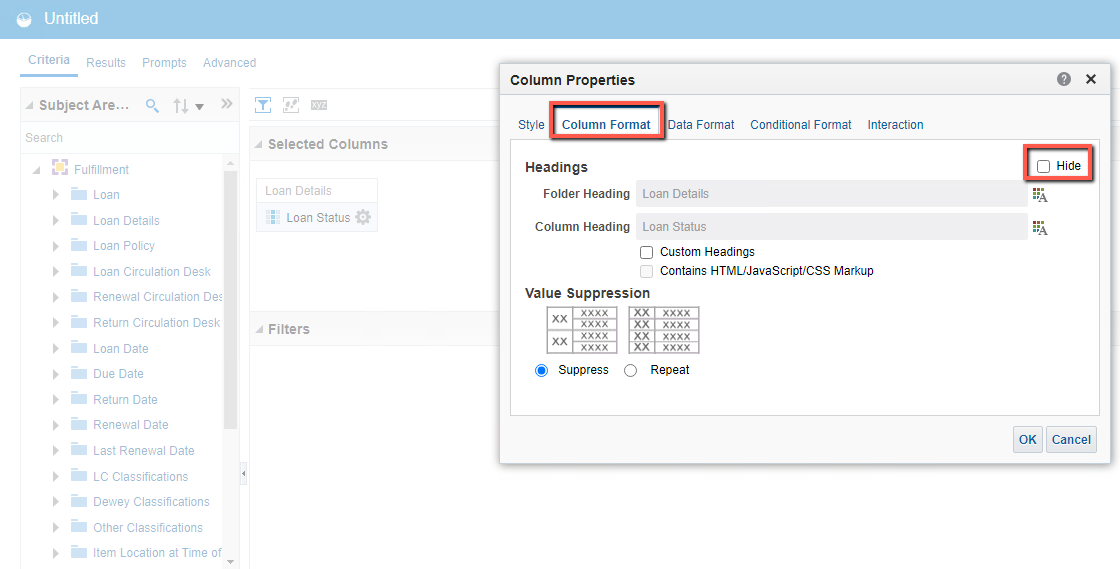Select Renewal Circulation Desk tree item

click(x=157, y=297)
